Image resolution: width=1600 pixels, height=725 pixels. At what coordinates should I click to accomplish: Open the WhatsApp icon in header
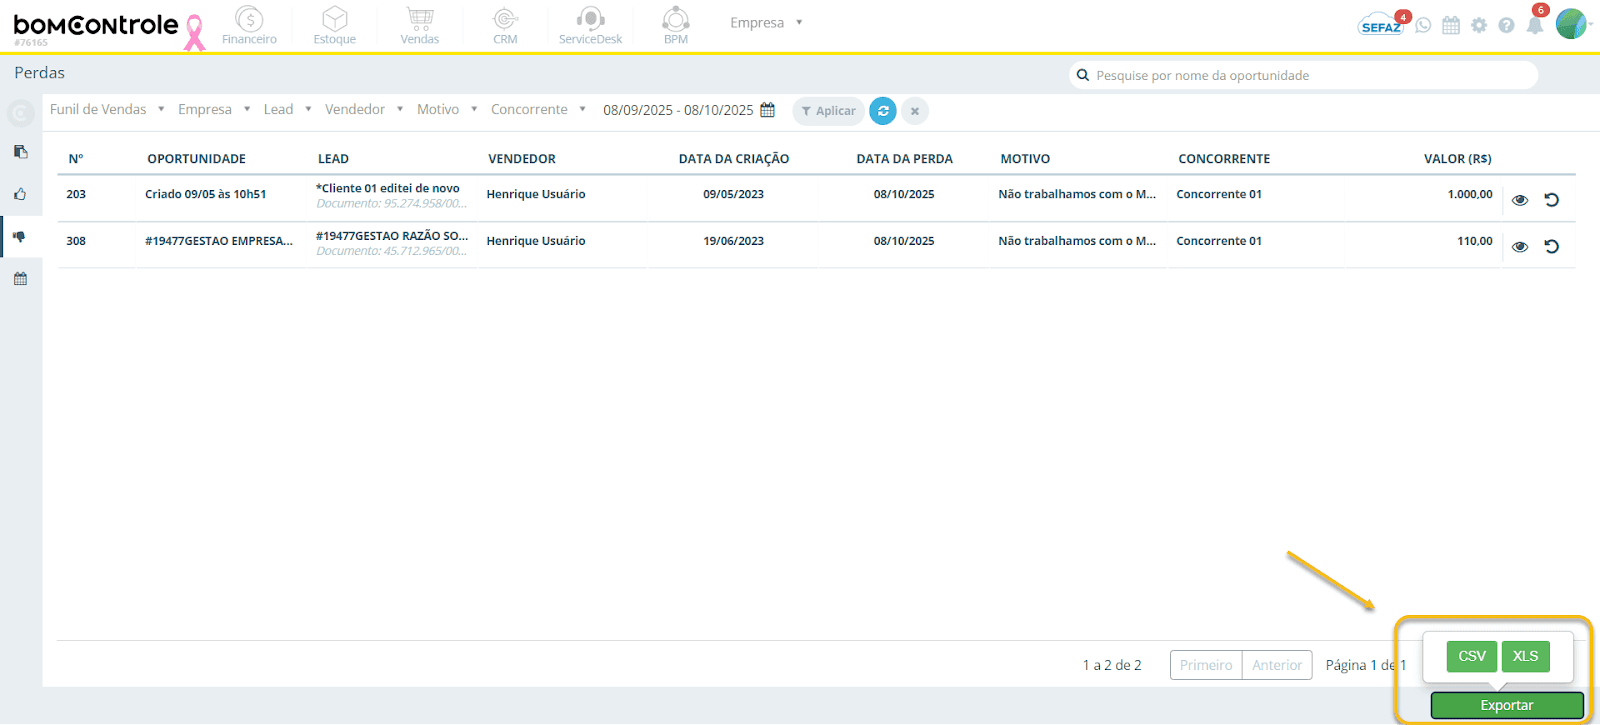[1423, 25]
